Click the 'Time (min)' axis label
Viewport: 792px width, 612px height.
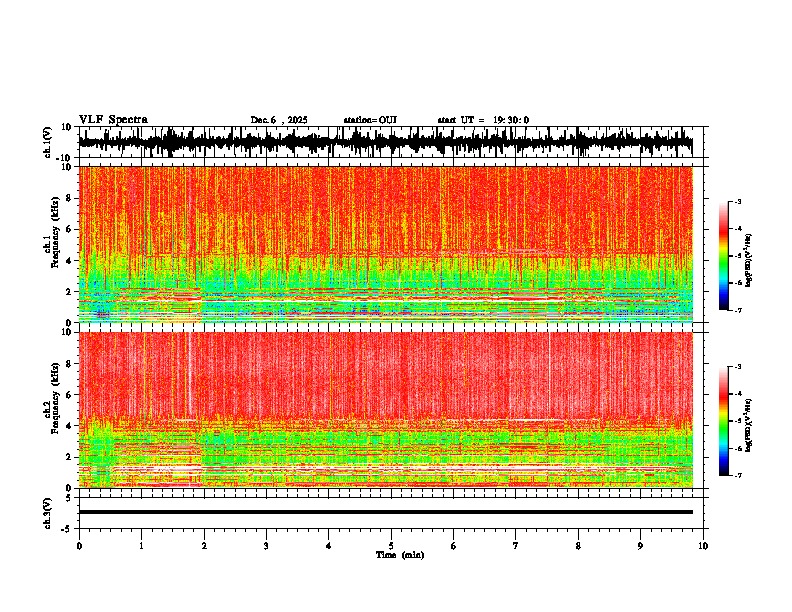pos(400,555)
